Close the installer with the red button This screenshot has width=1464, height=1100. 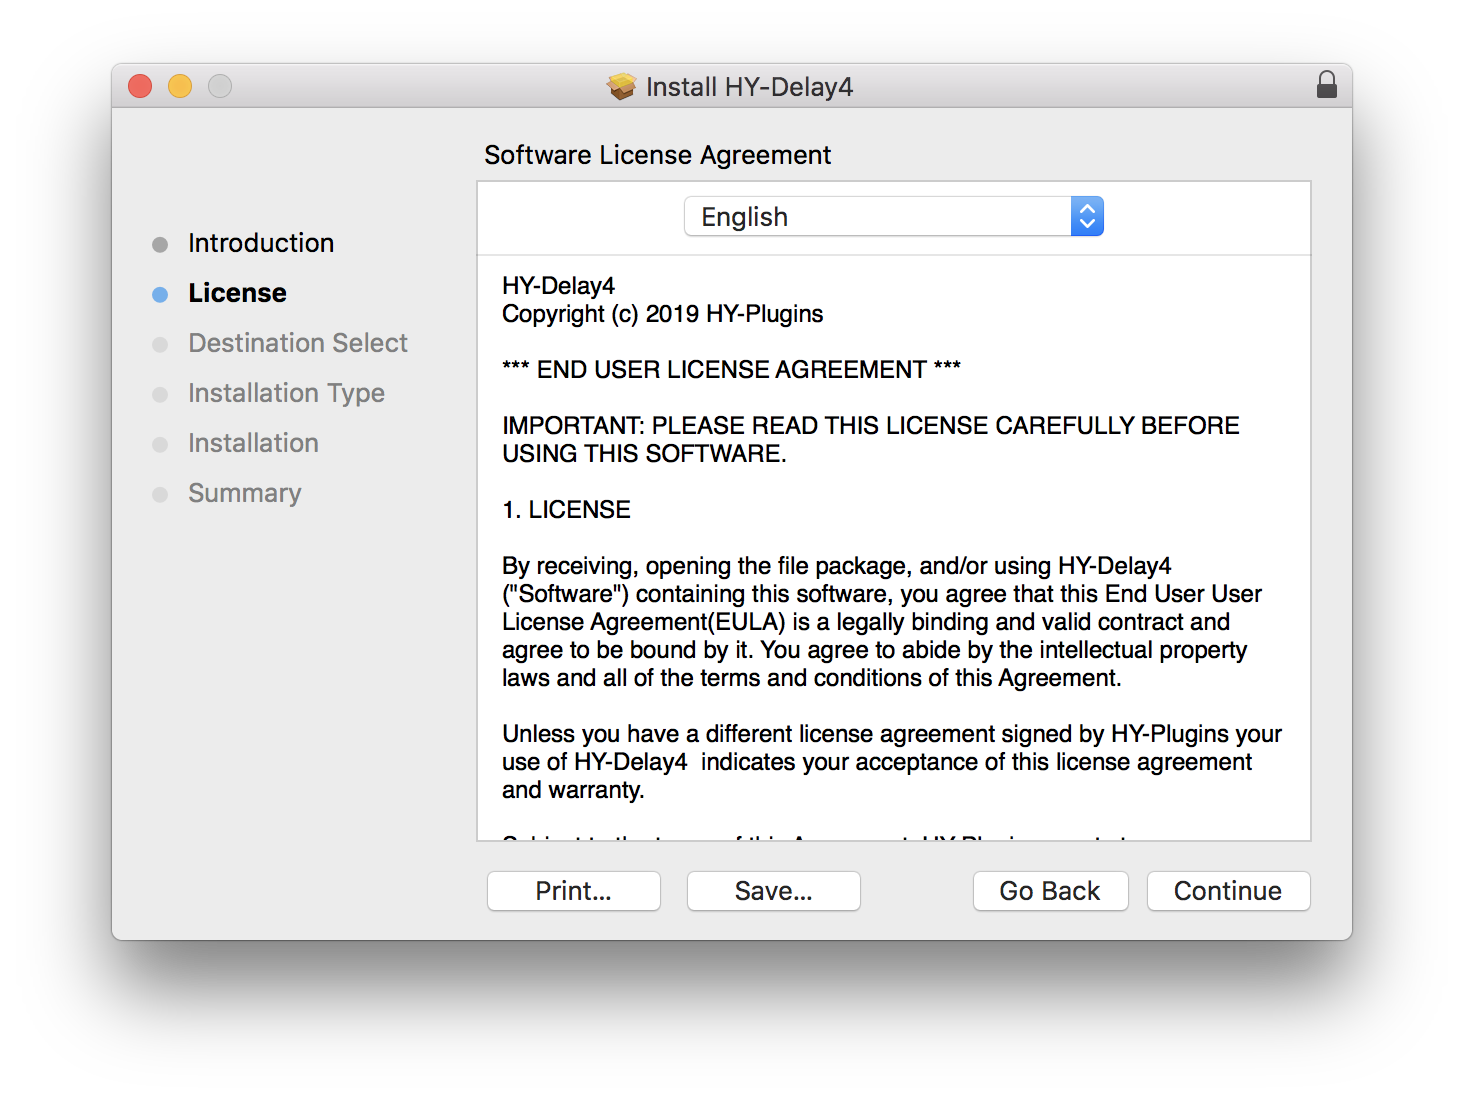click(x=140, y=86)
